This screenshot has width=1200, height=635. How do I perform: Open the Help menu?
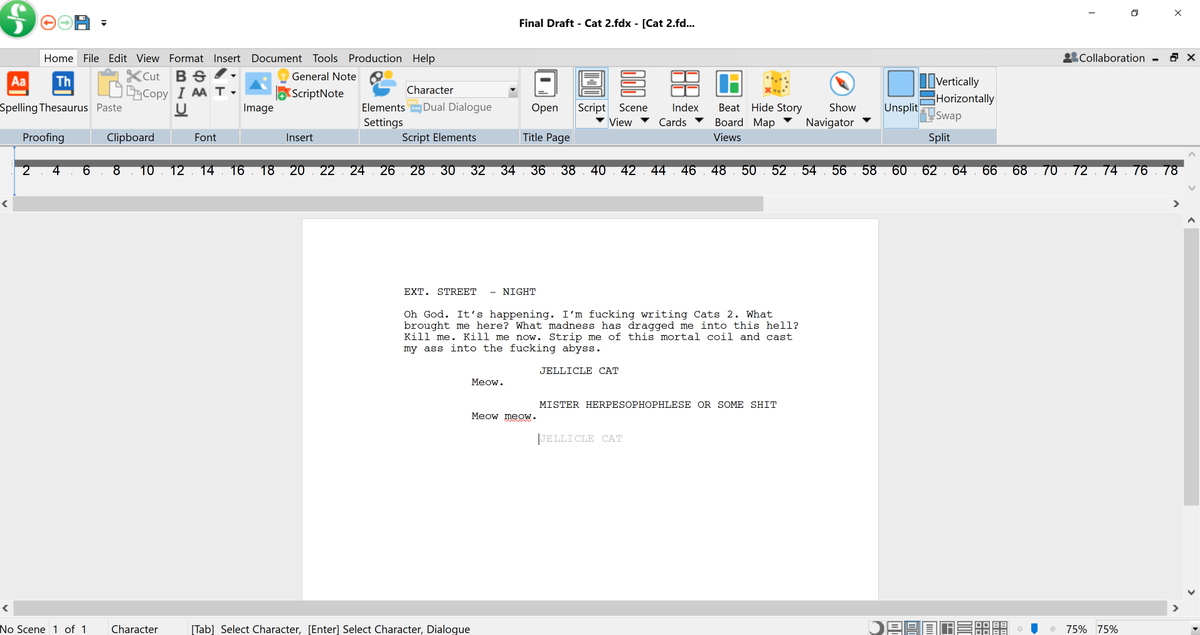pyautogui.click(x=423, y=58)
